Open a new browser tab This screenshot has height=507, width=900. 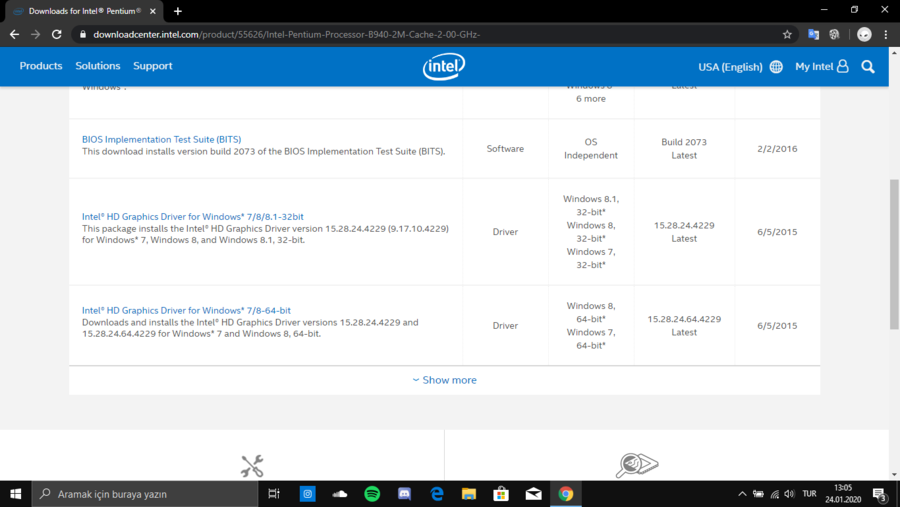pyautogui.click(x=177, y=11)
